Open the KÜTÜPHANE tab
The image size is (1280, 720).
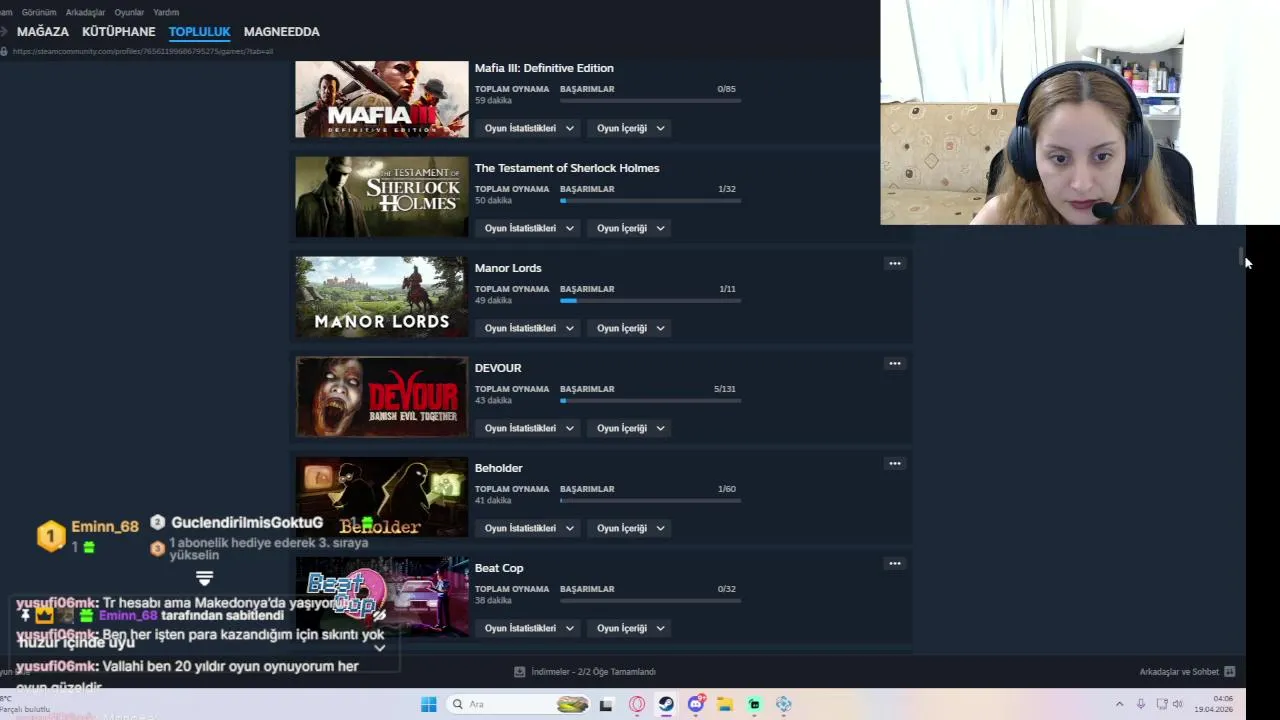(x=119, y=32)
